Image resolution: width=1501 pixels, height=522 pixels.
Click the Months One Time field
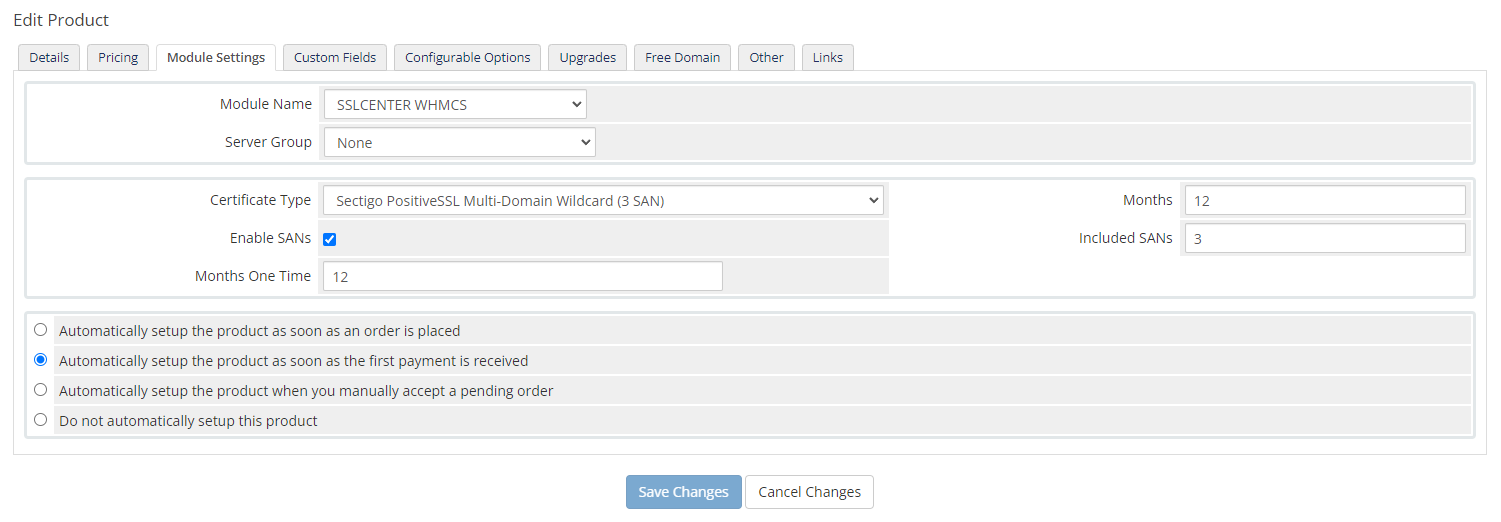click(523, 276)
